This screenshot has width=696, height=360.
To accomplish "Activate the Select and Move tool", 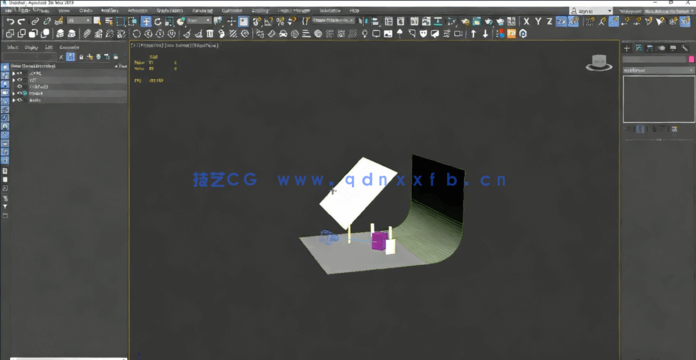I will tap(146, 21).
